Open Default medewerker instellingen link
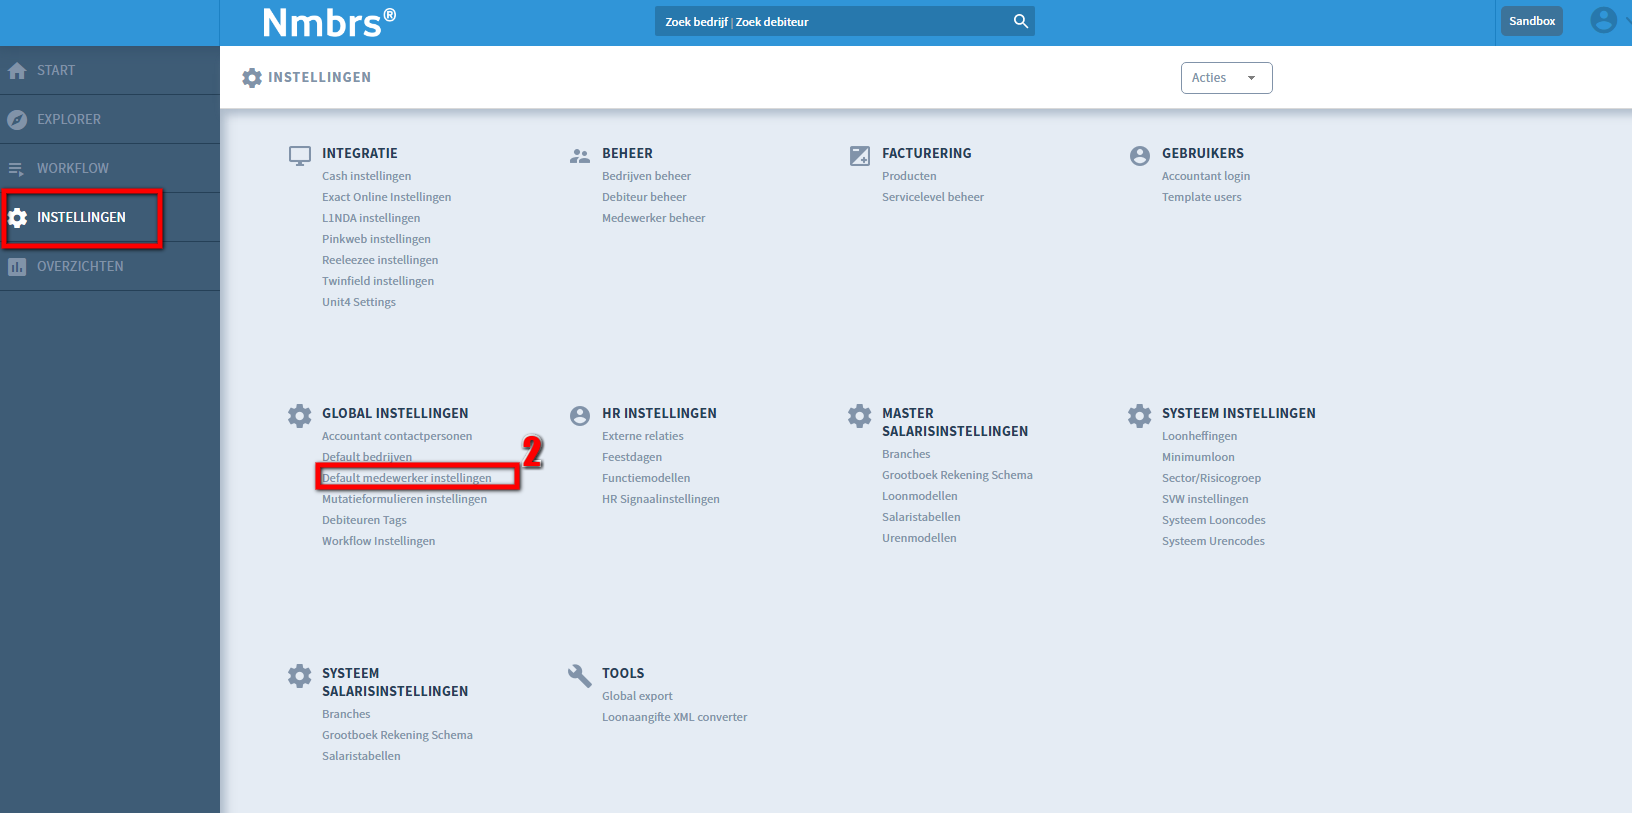 407,478
